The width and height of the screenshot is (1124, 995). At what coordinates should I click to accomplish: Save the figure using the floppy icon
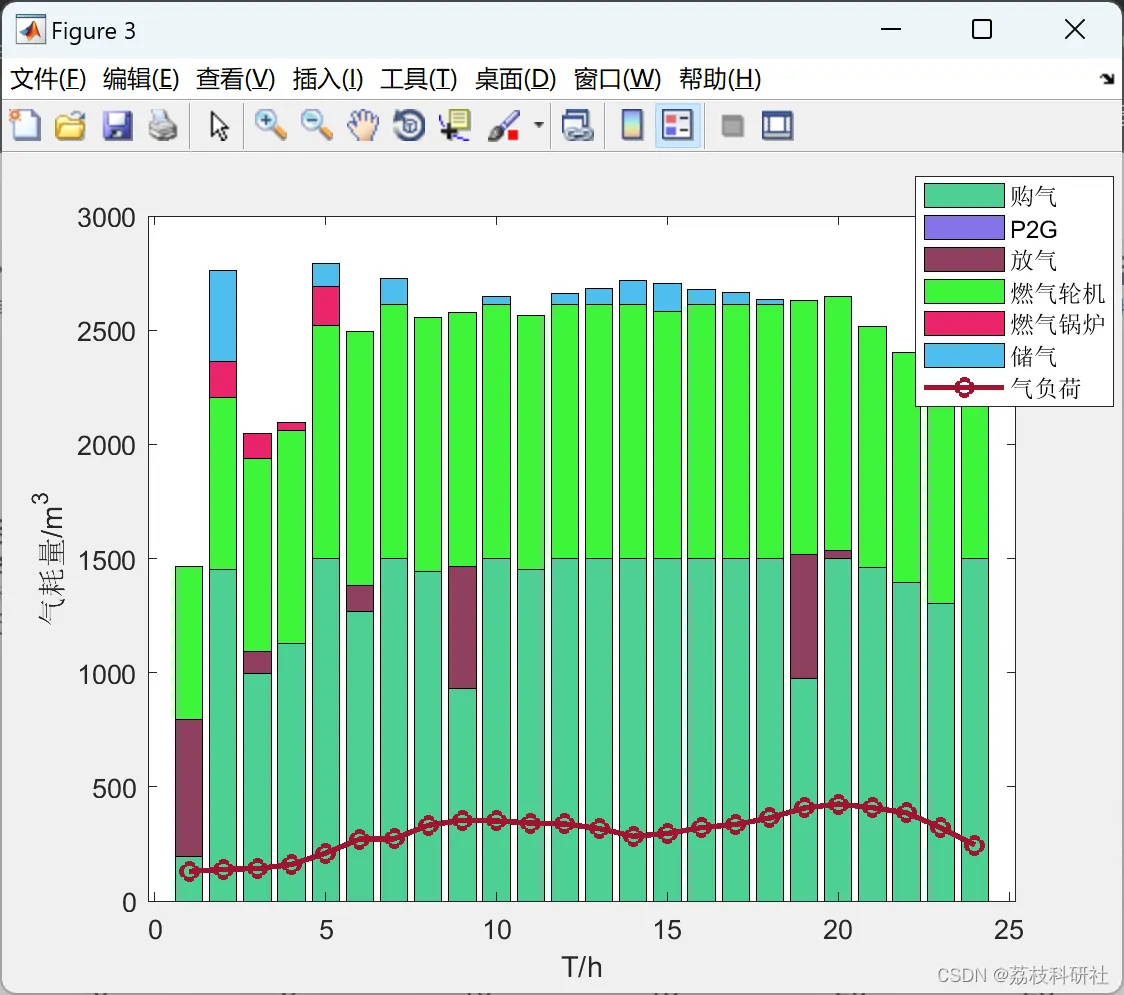117,125
